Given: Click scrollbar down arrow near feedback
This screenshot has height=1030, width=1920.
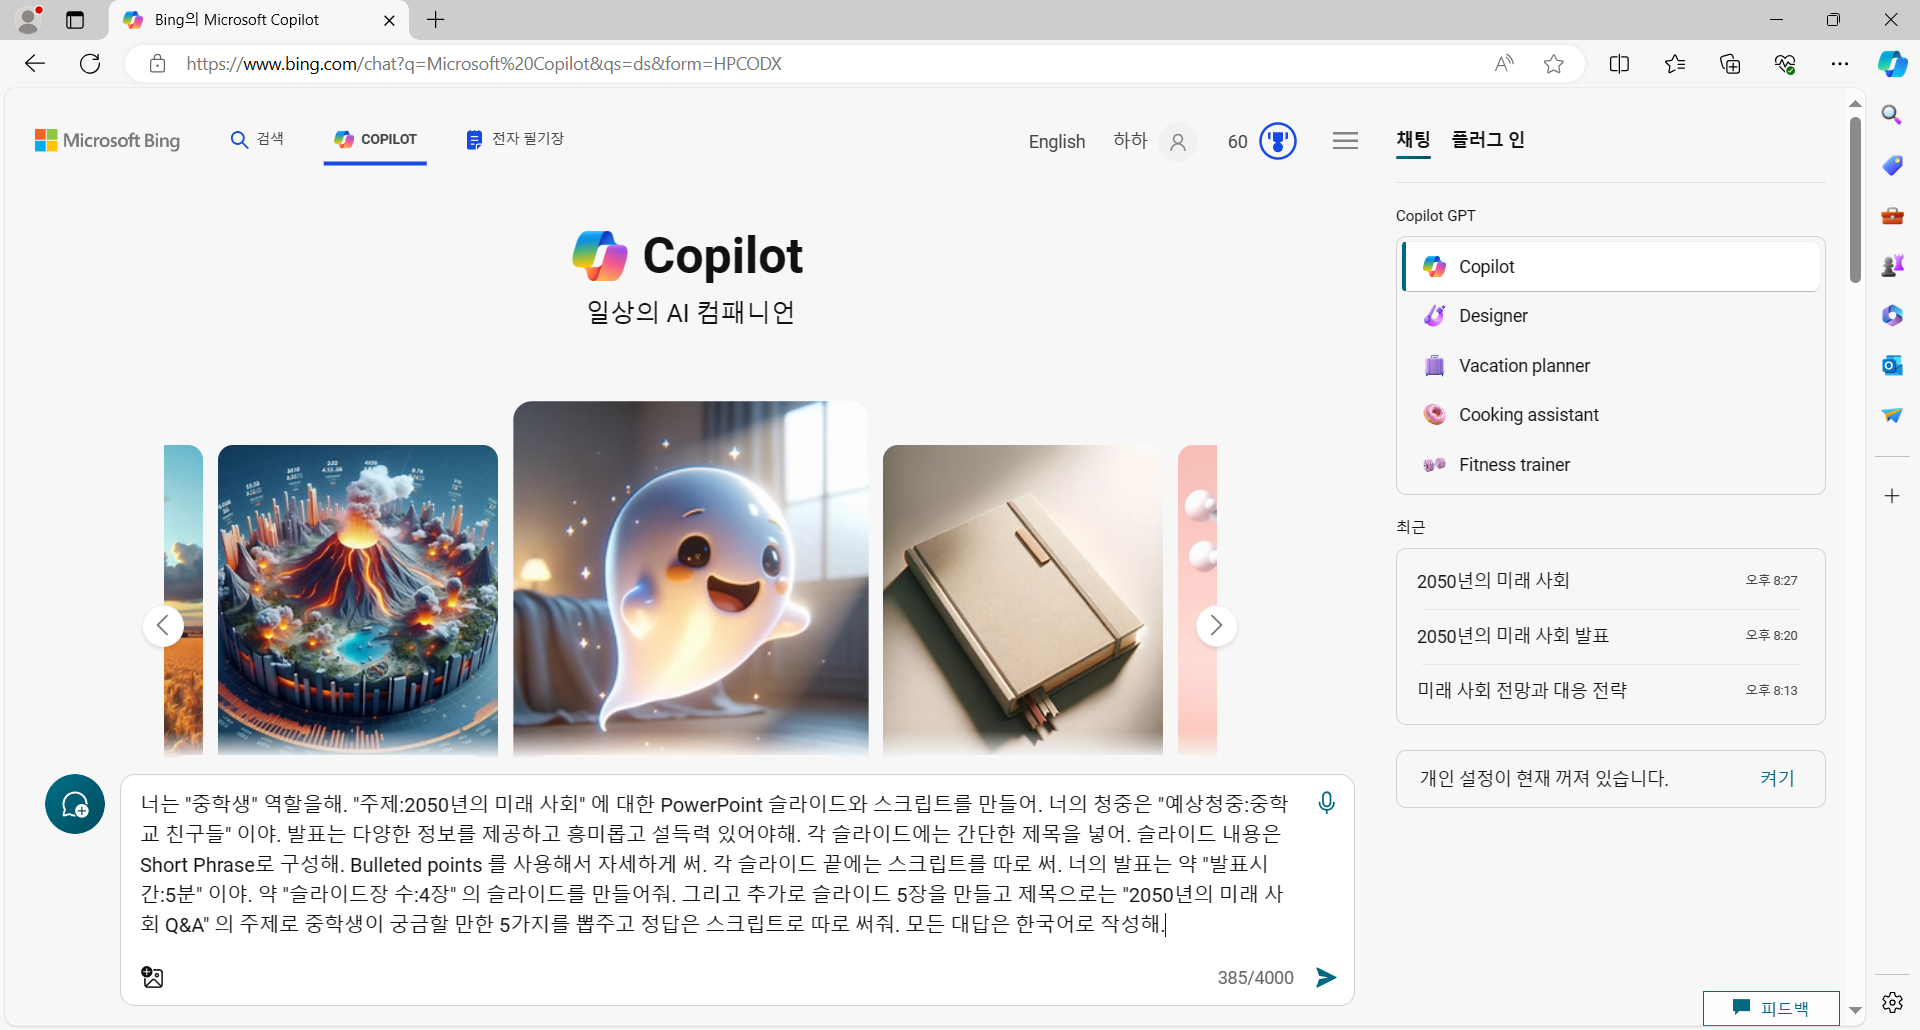Looking at the screenshot, I should (1855, 1010).
